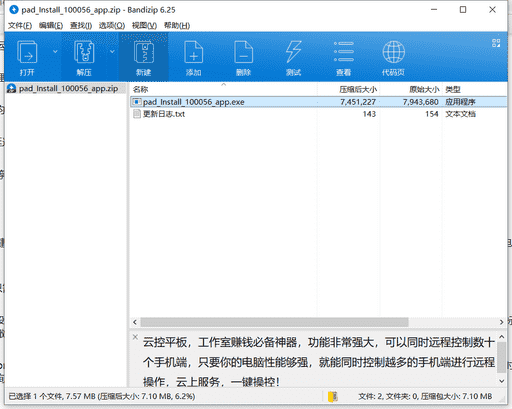Click the compressed size value 143
This screenshot has height=409, width=512.
[x=369, y=114]
